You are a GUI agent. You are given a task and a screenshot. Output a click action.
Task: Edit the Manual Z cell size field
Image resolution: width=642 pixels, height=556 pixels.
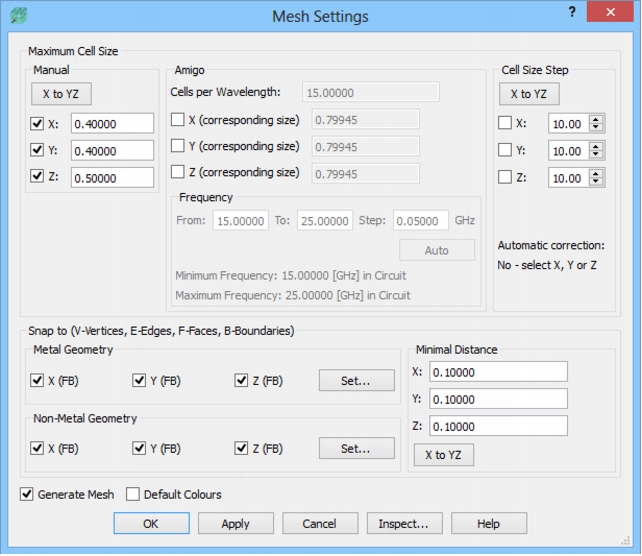112,178
